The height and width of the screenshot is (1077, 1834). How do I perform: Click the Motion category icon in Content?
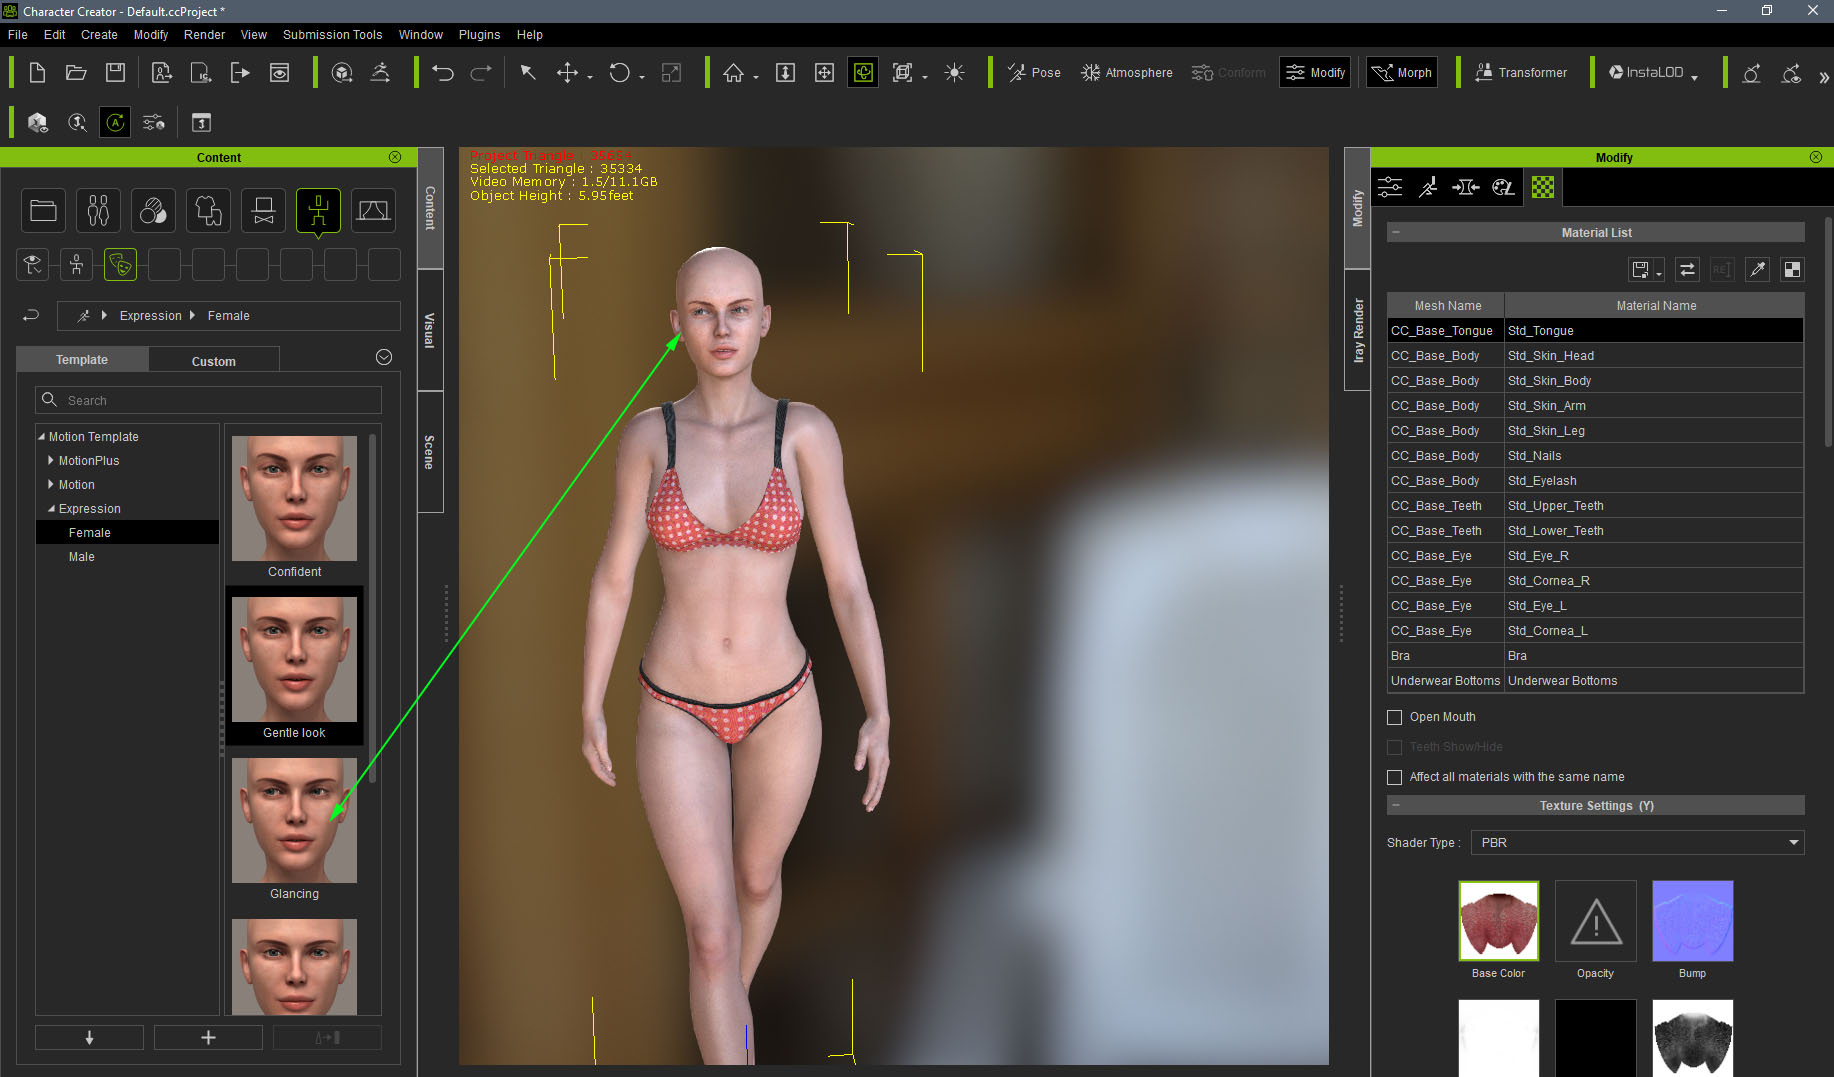(x=318, y=211)
